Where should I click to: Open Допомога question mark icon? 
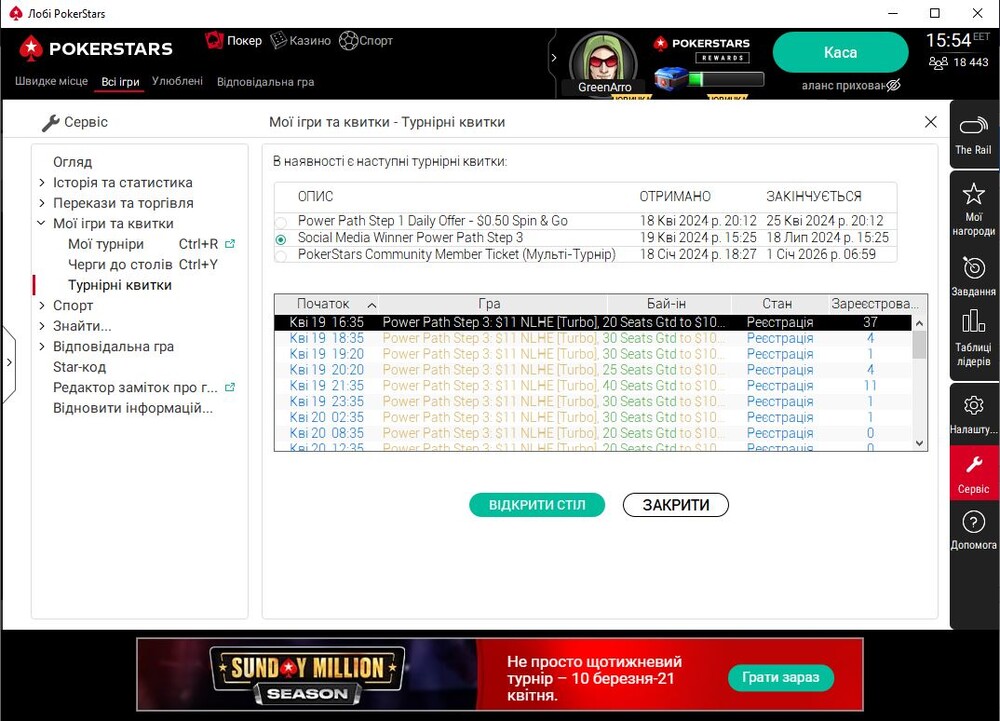973,522
